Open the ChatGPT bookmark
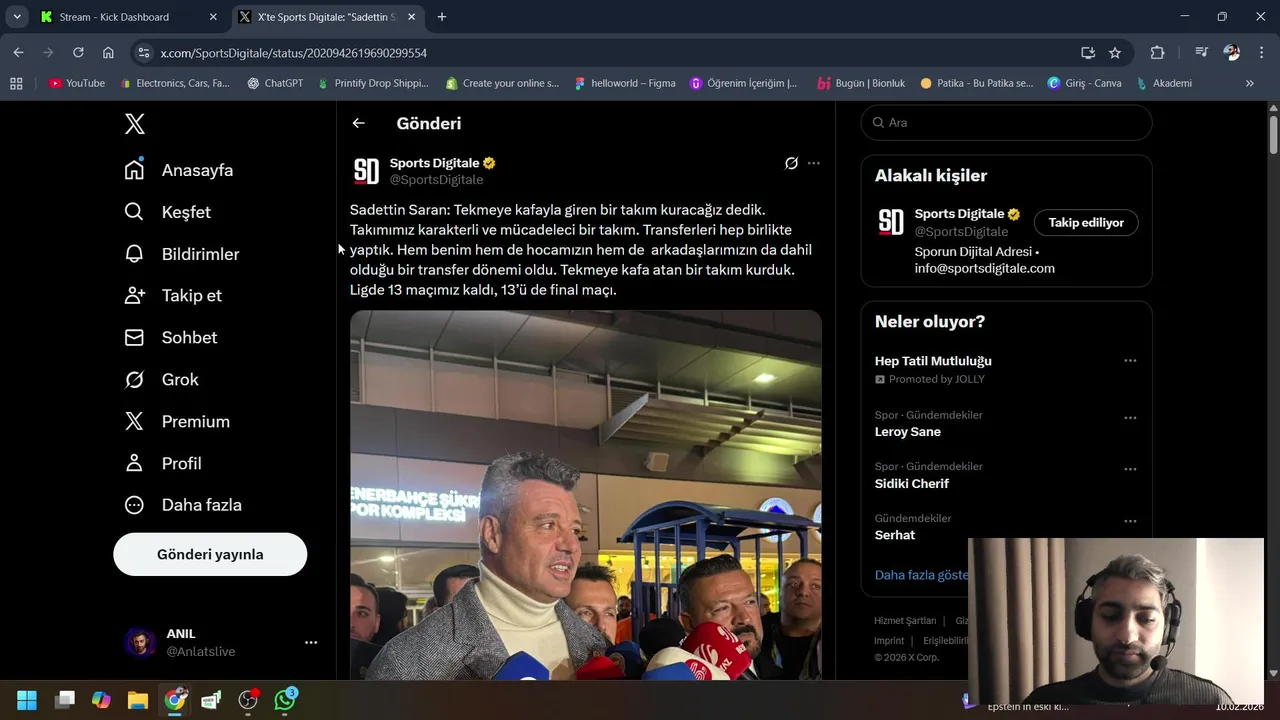The height and width of the screenshot is (720, 1280). (x=275, y=83)
